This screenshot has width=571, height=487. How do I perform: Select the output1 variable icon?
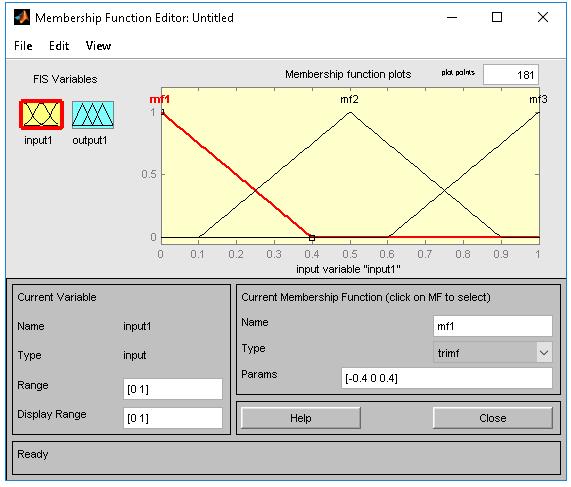[x=93, y=115]
